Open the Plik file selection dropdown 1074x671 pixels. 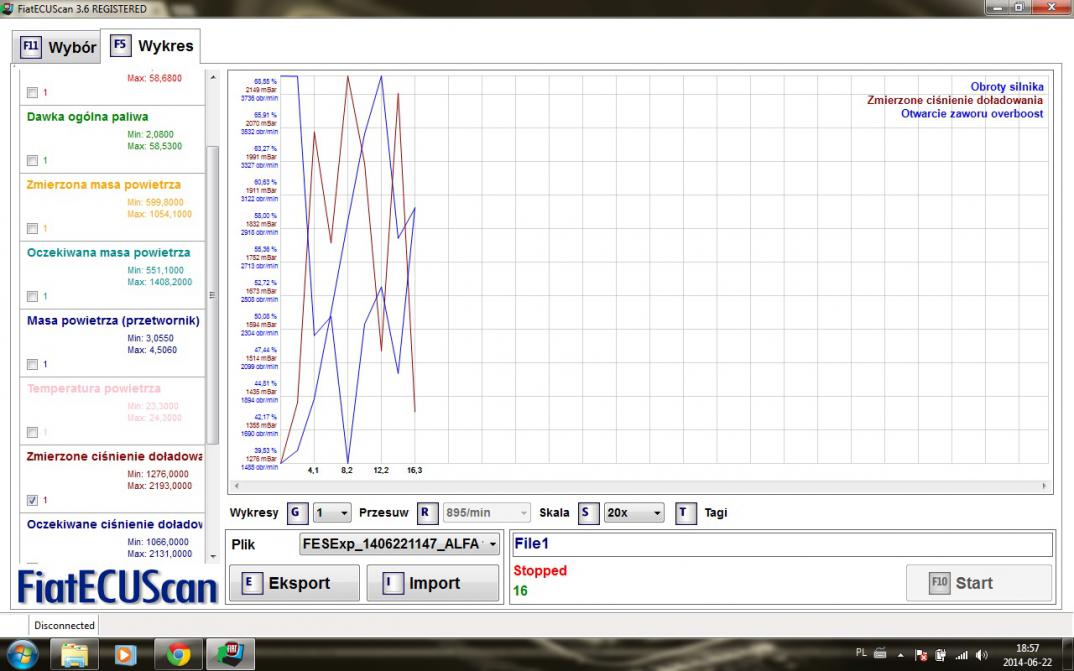[x=399, y=544]
